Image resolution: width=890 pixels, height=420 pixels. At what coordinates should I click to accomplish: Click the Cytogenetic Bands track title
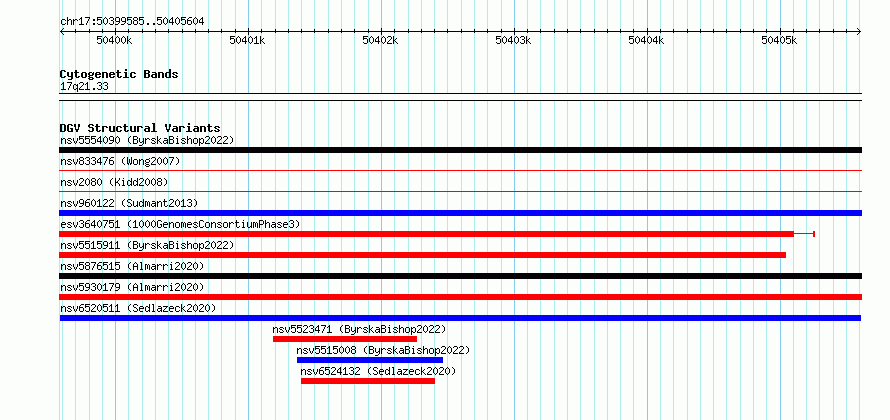point(119,74)
